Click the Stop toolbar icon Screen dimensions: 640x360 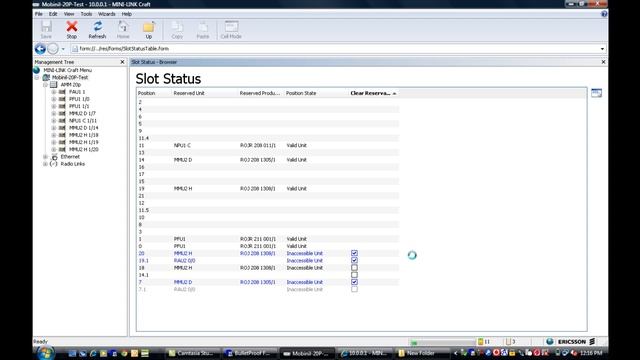click(x=72, y=27)
